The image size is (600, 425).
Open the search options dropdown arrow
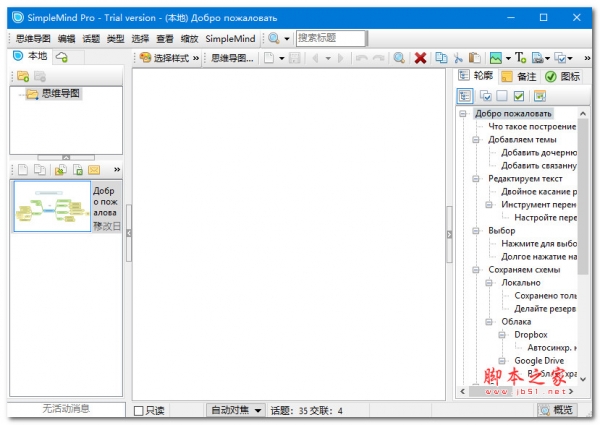287,39
